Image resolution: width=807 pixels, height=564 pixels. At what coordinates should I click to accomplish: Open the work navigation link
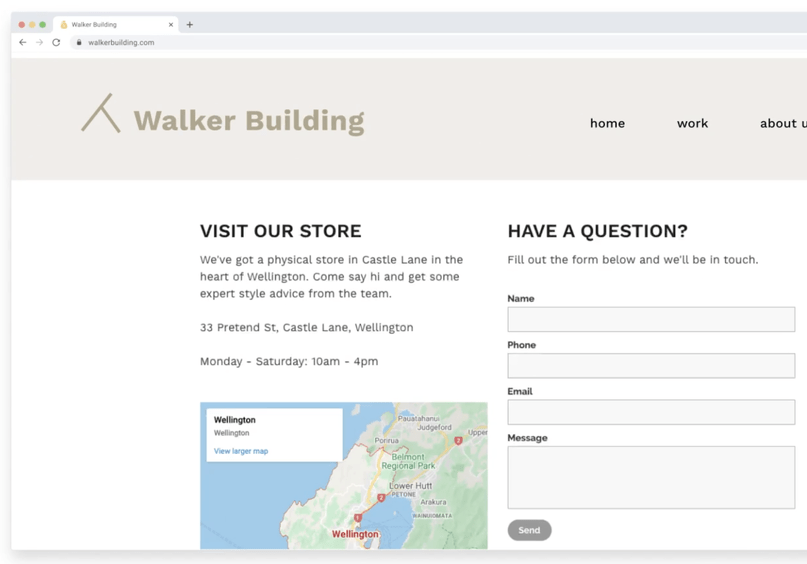coord(692,123)
